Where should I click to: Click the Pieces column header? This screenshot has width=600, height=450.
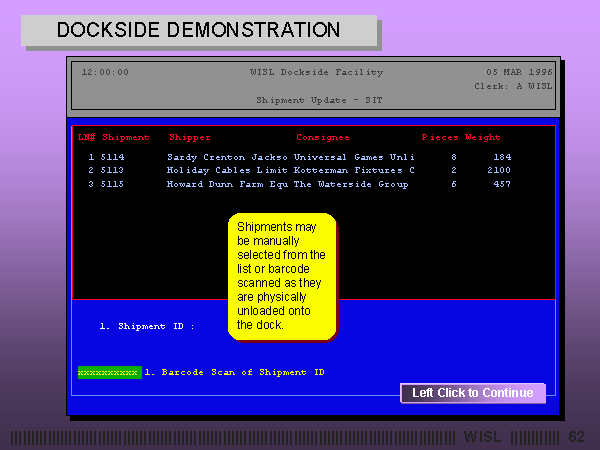[440, 137]
